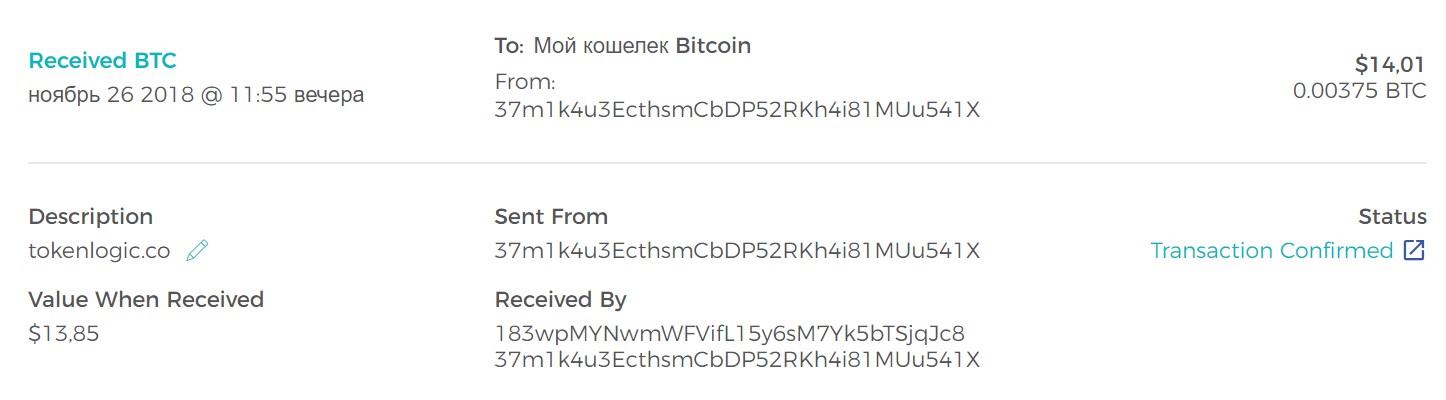Select the tokenlogic.co description text

99,251
